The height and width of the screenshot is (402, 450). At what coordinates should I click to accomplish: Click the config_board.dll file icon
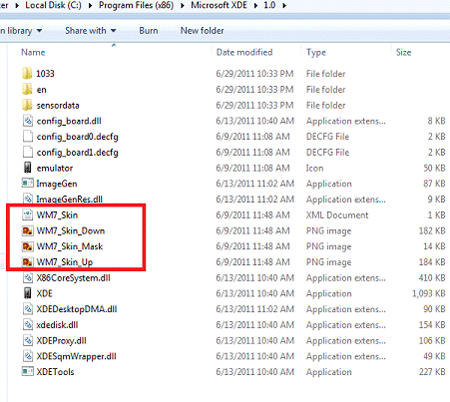(28, 121)
